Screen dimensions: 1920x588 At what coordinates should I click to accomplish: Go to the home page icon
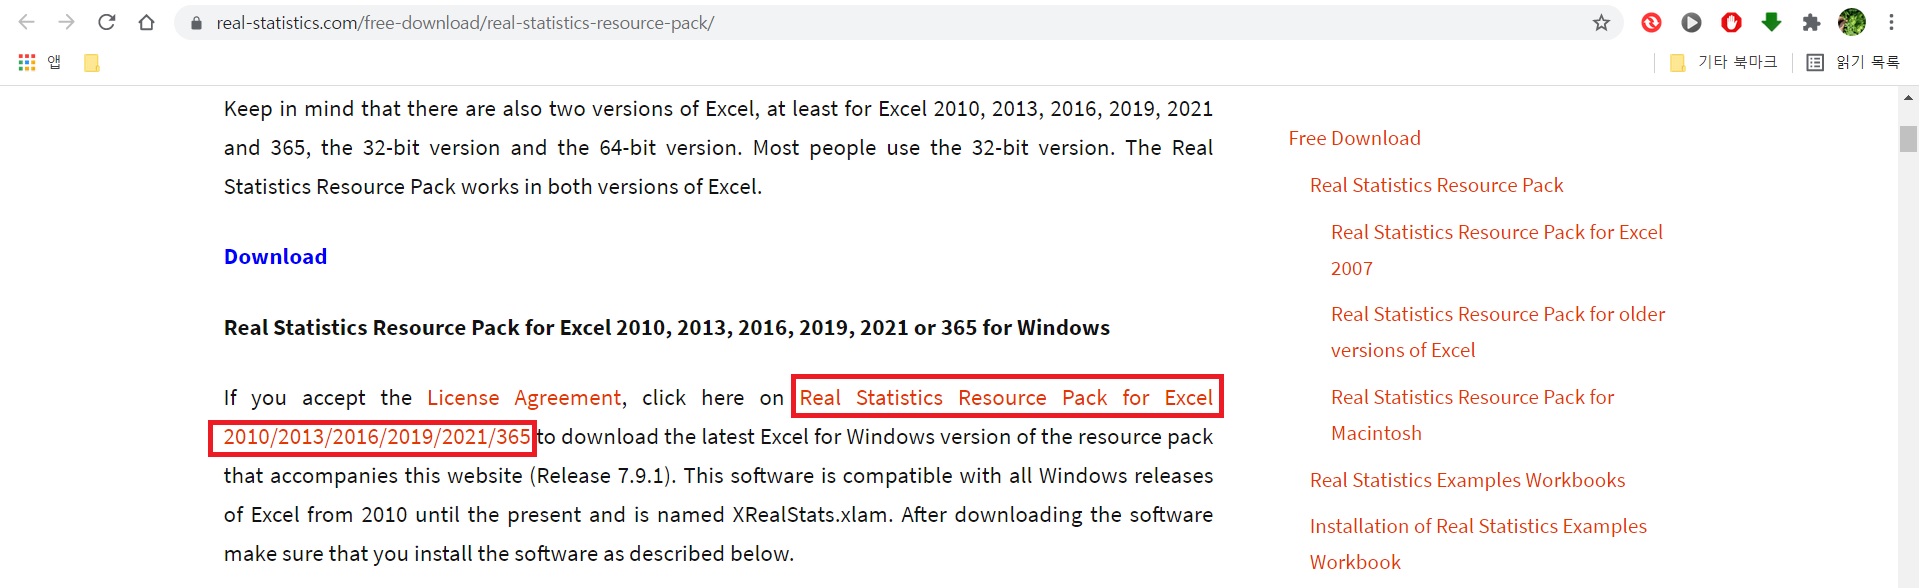tap(147, 22)
